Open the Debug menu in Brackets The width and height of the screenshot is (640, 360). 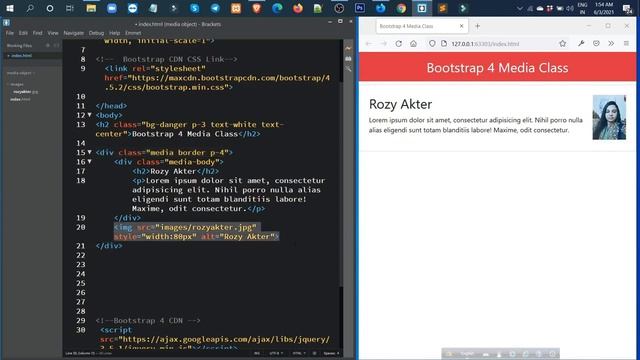tap(96, 33)
